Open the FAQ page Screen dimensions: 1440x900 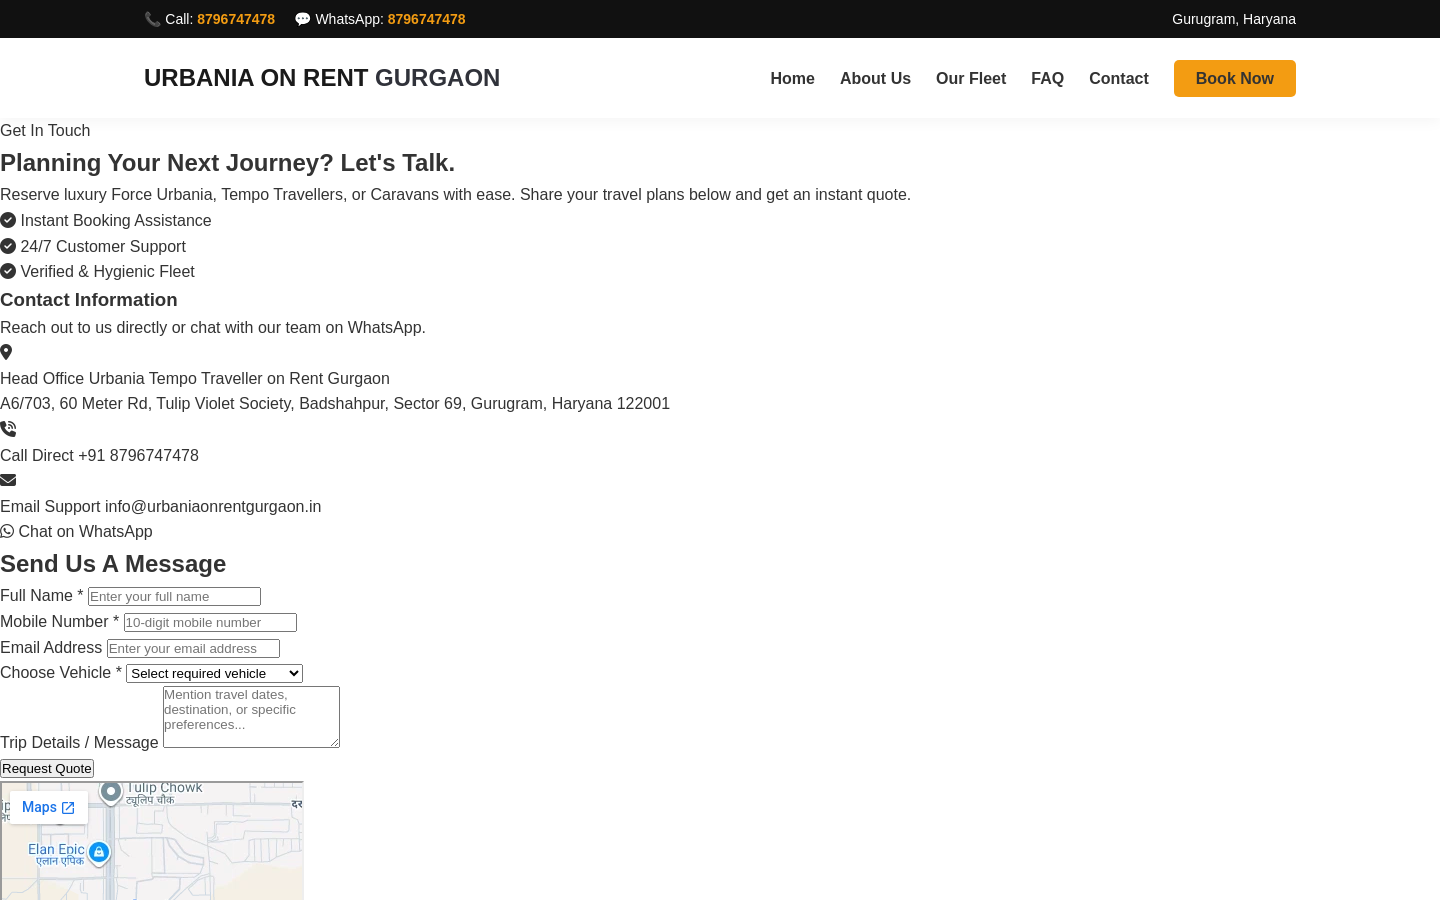point(1047,78)
